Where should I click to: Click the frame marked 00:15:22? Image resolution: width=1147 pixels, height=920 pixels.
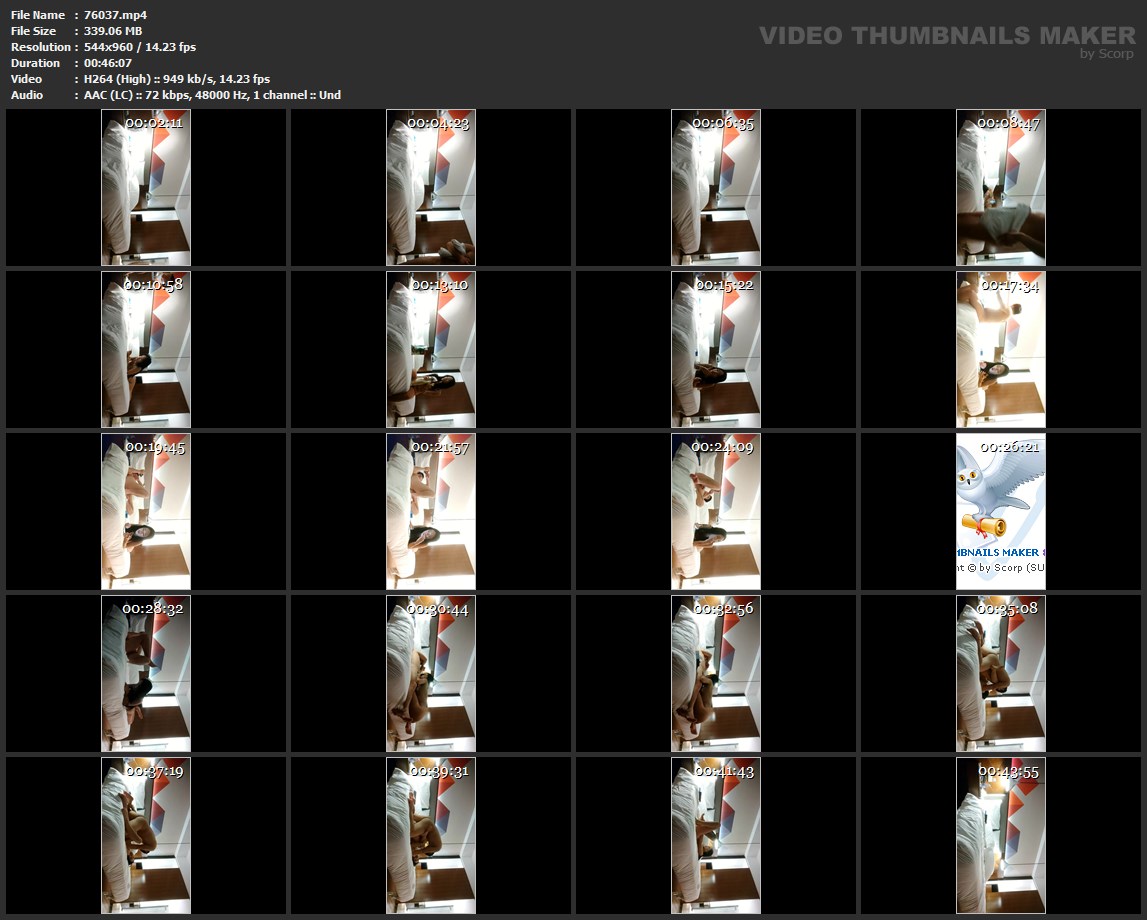[716, 349]
